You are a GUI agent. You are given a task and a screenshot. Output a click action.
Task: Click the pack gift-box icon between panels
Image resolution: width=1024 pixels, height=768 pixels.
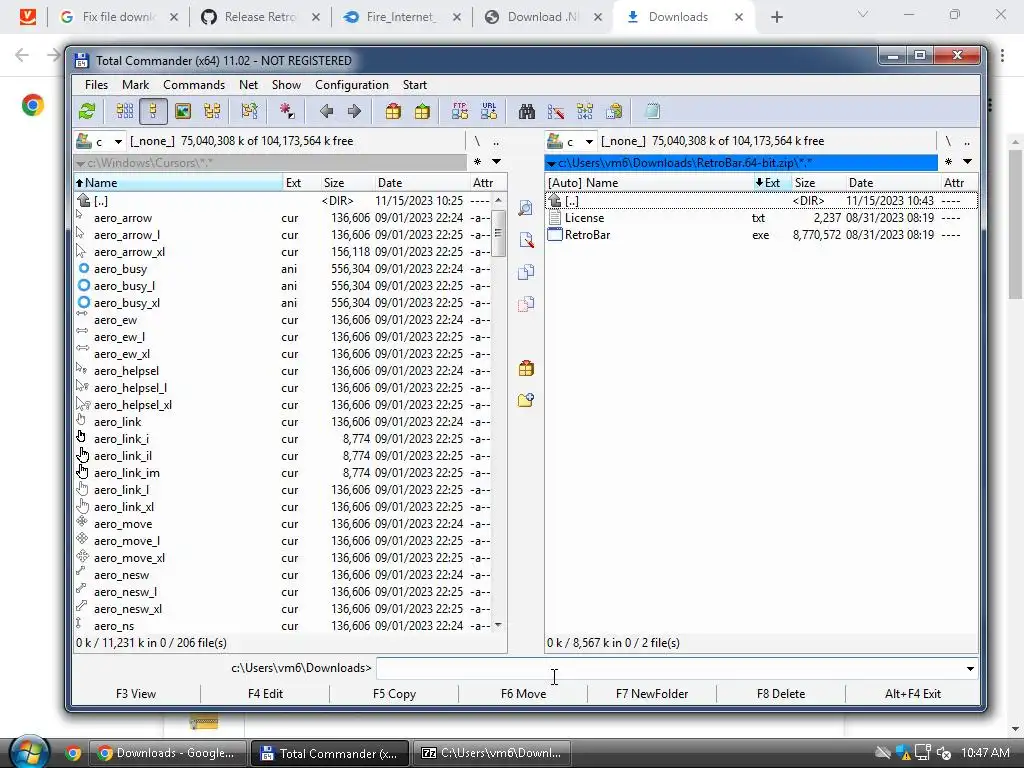526,368
